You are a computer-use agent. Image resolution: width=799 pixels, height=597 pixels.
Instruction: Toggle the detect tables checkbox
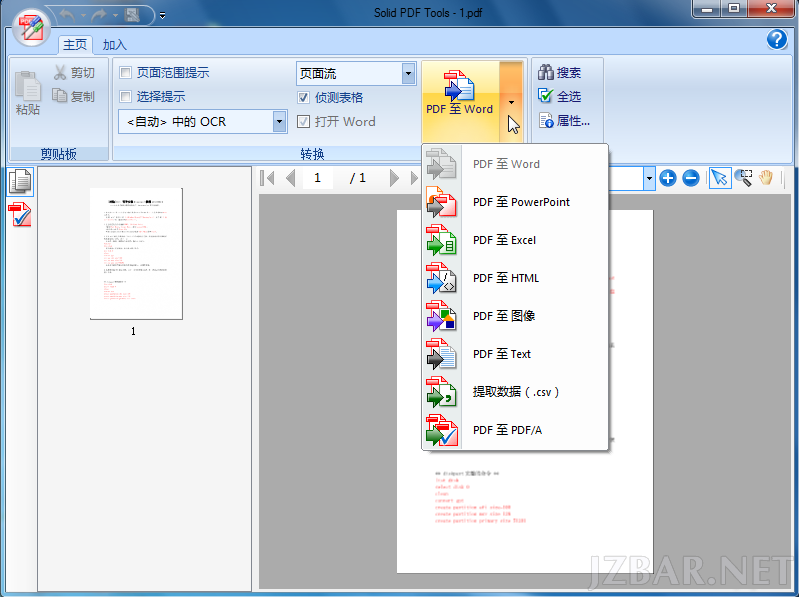(x=303, y=97)
